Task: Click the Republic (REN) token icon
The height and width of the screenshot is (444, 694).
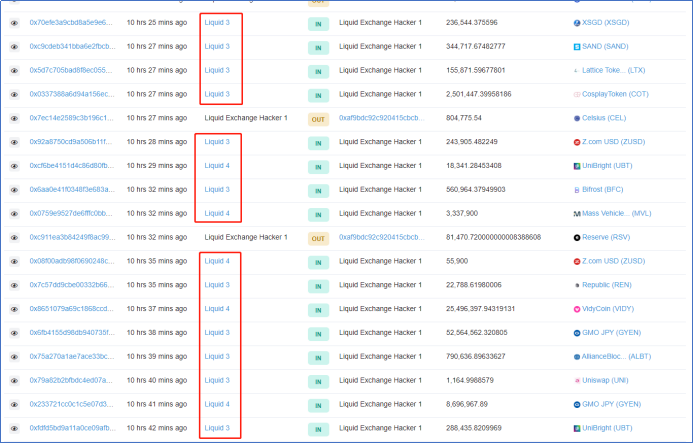Action: [x=577, y=285]
